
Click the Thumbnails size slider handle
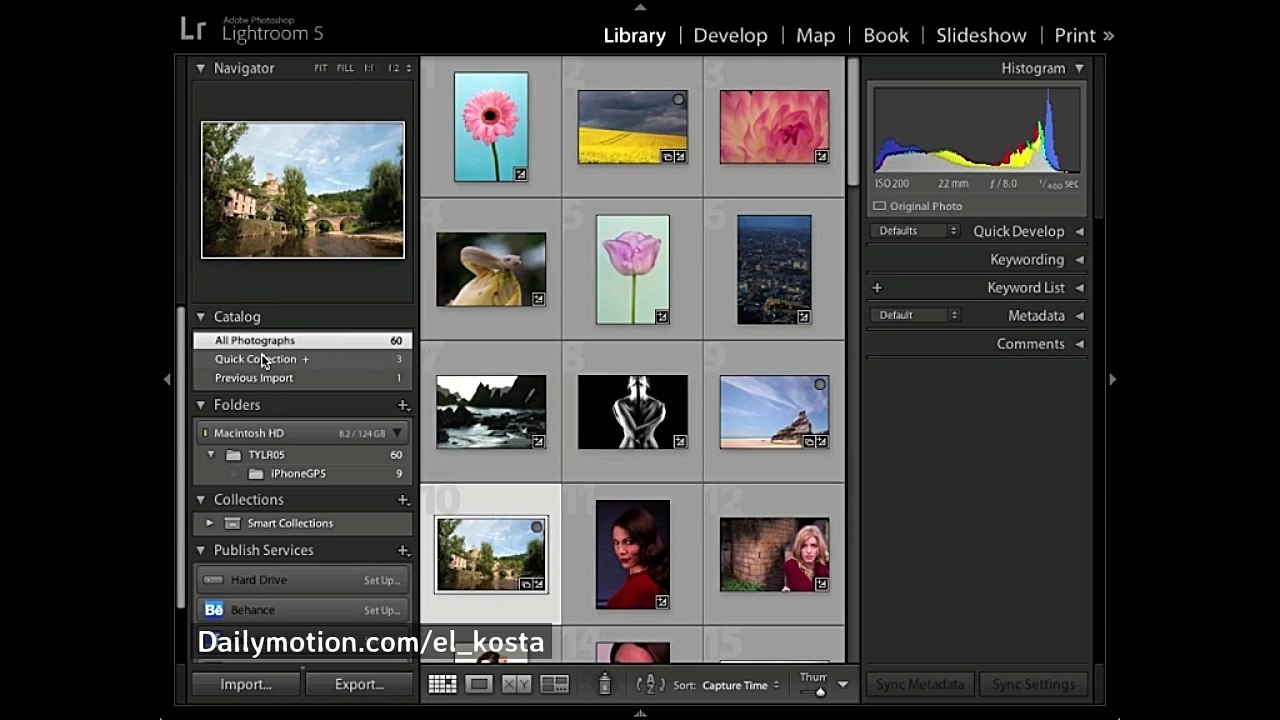click(x=820, y=691)
